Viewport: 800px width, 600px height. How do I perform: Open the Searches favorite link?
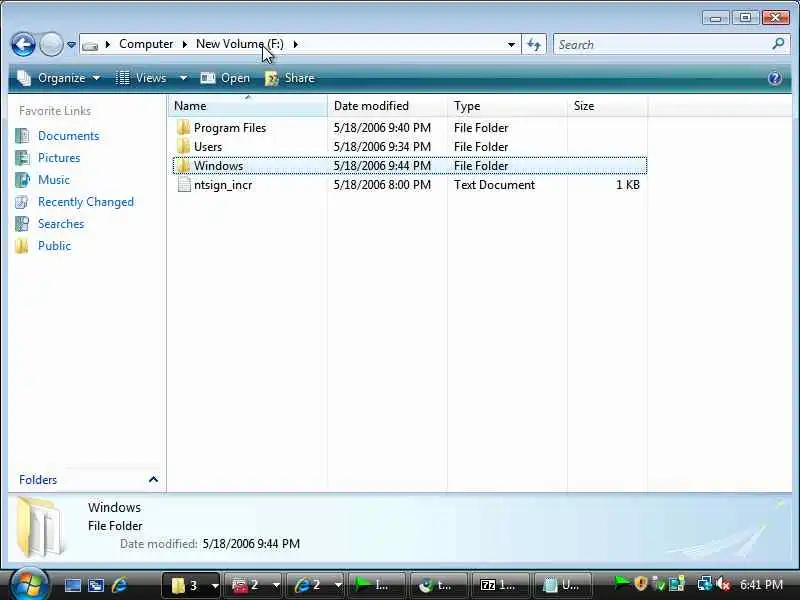coord(61,223)
